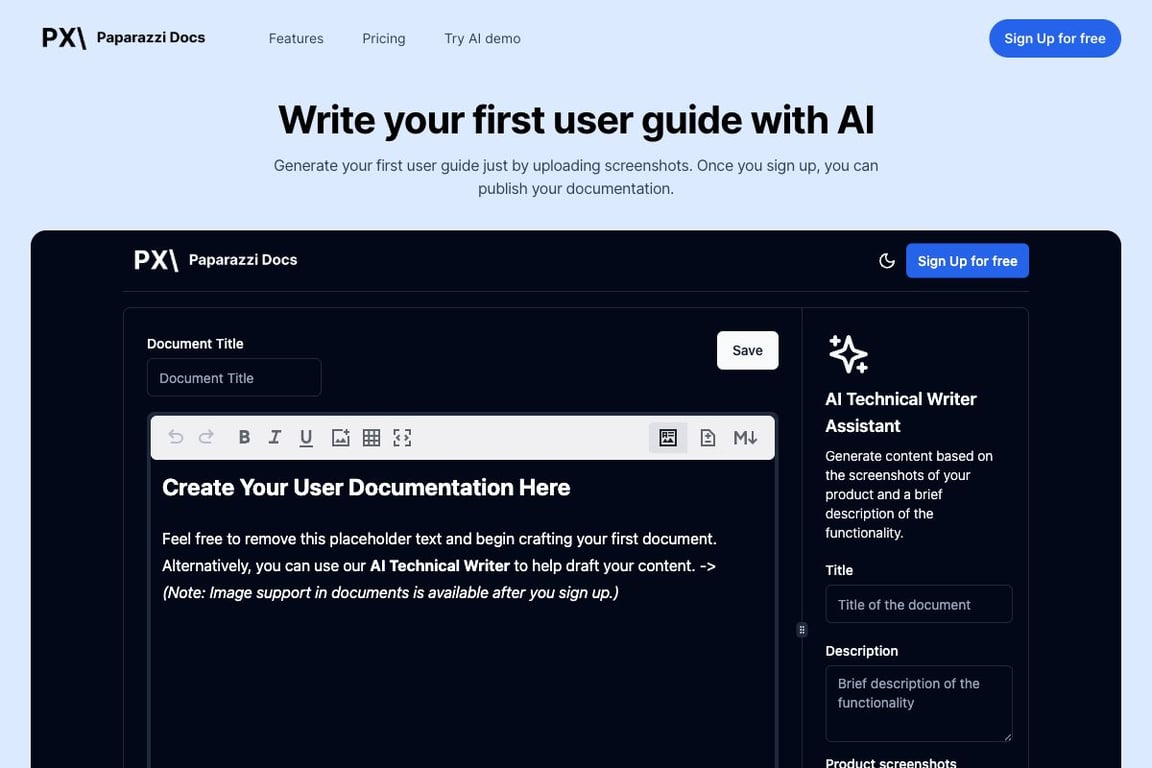
Task: Click the AI sparkle stars icon
Action: [x=849, y=354]
